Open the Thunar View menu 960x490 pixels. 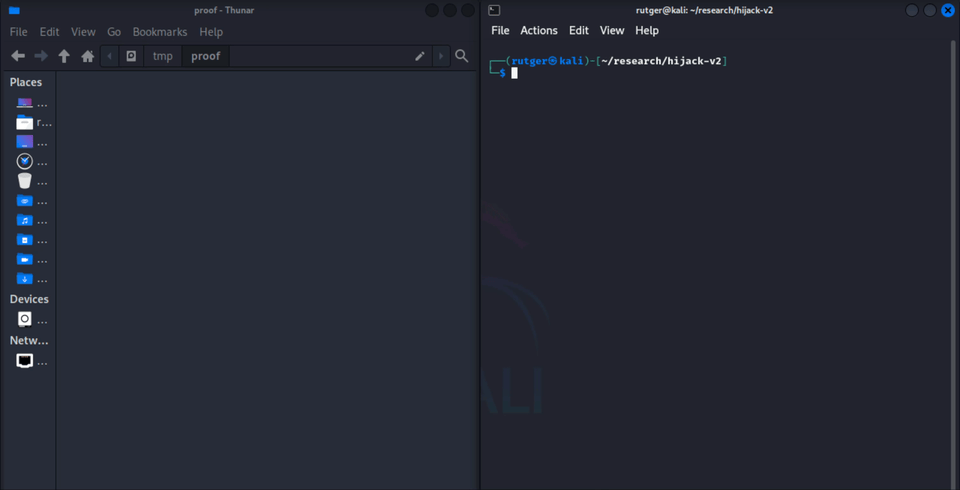pyautogui.click(x=83, y=32)
